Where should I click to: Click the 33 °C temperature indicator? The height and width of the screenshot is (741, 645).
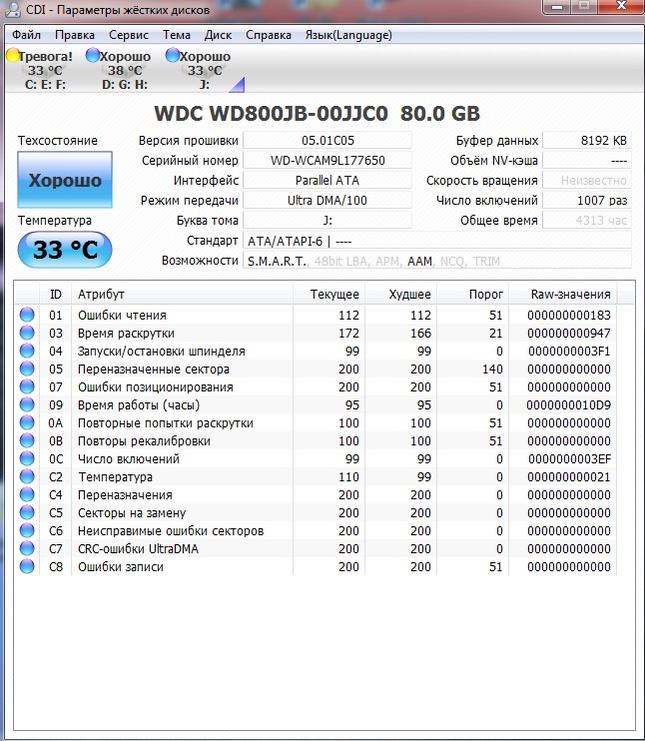point(65,250)
